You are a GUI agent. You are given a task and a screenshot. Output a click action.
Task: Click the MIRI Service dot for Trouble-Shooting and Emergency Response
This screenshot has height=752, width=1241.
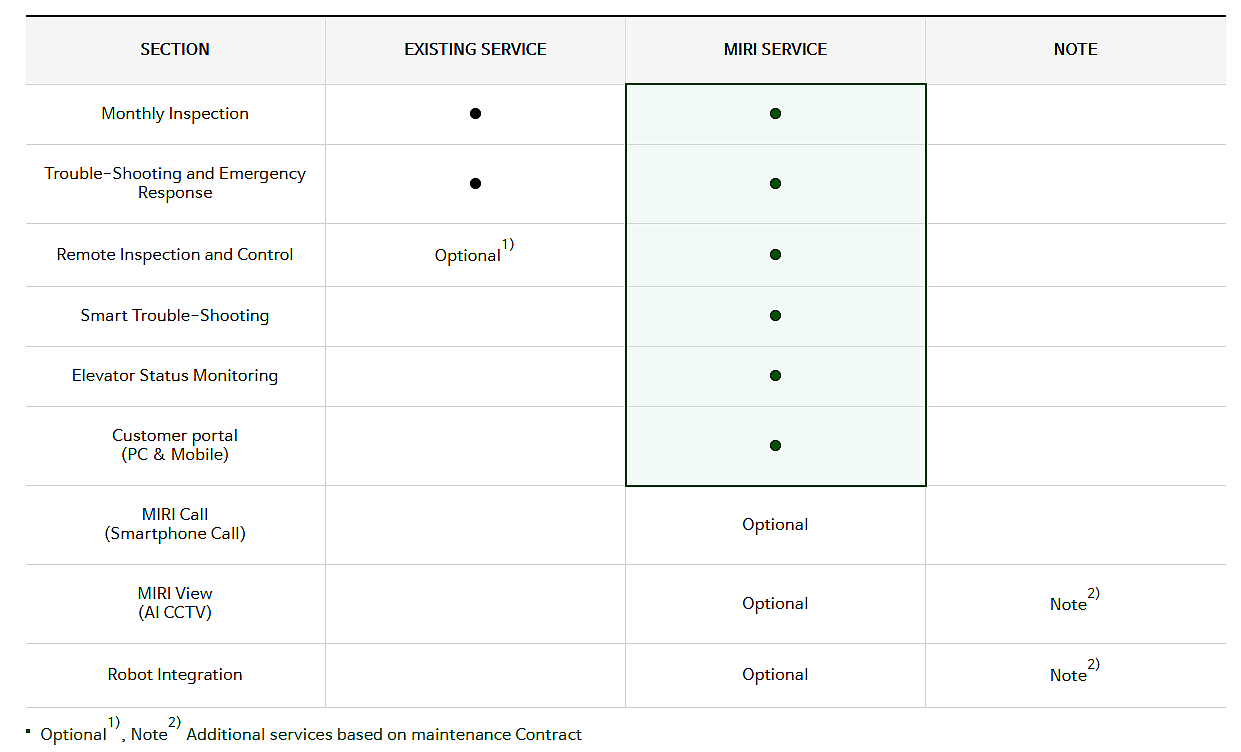(775, 184)
